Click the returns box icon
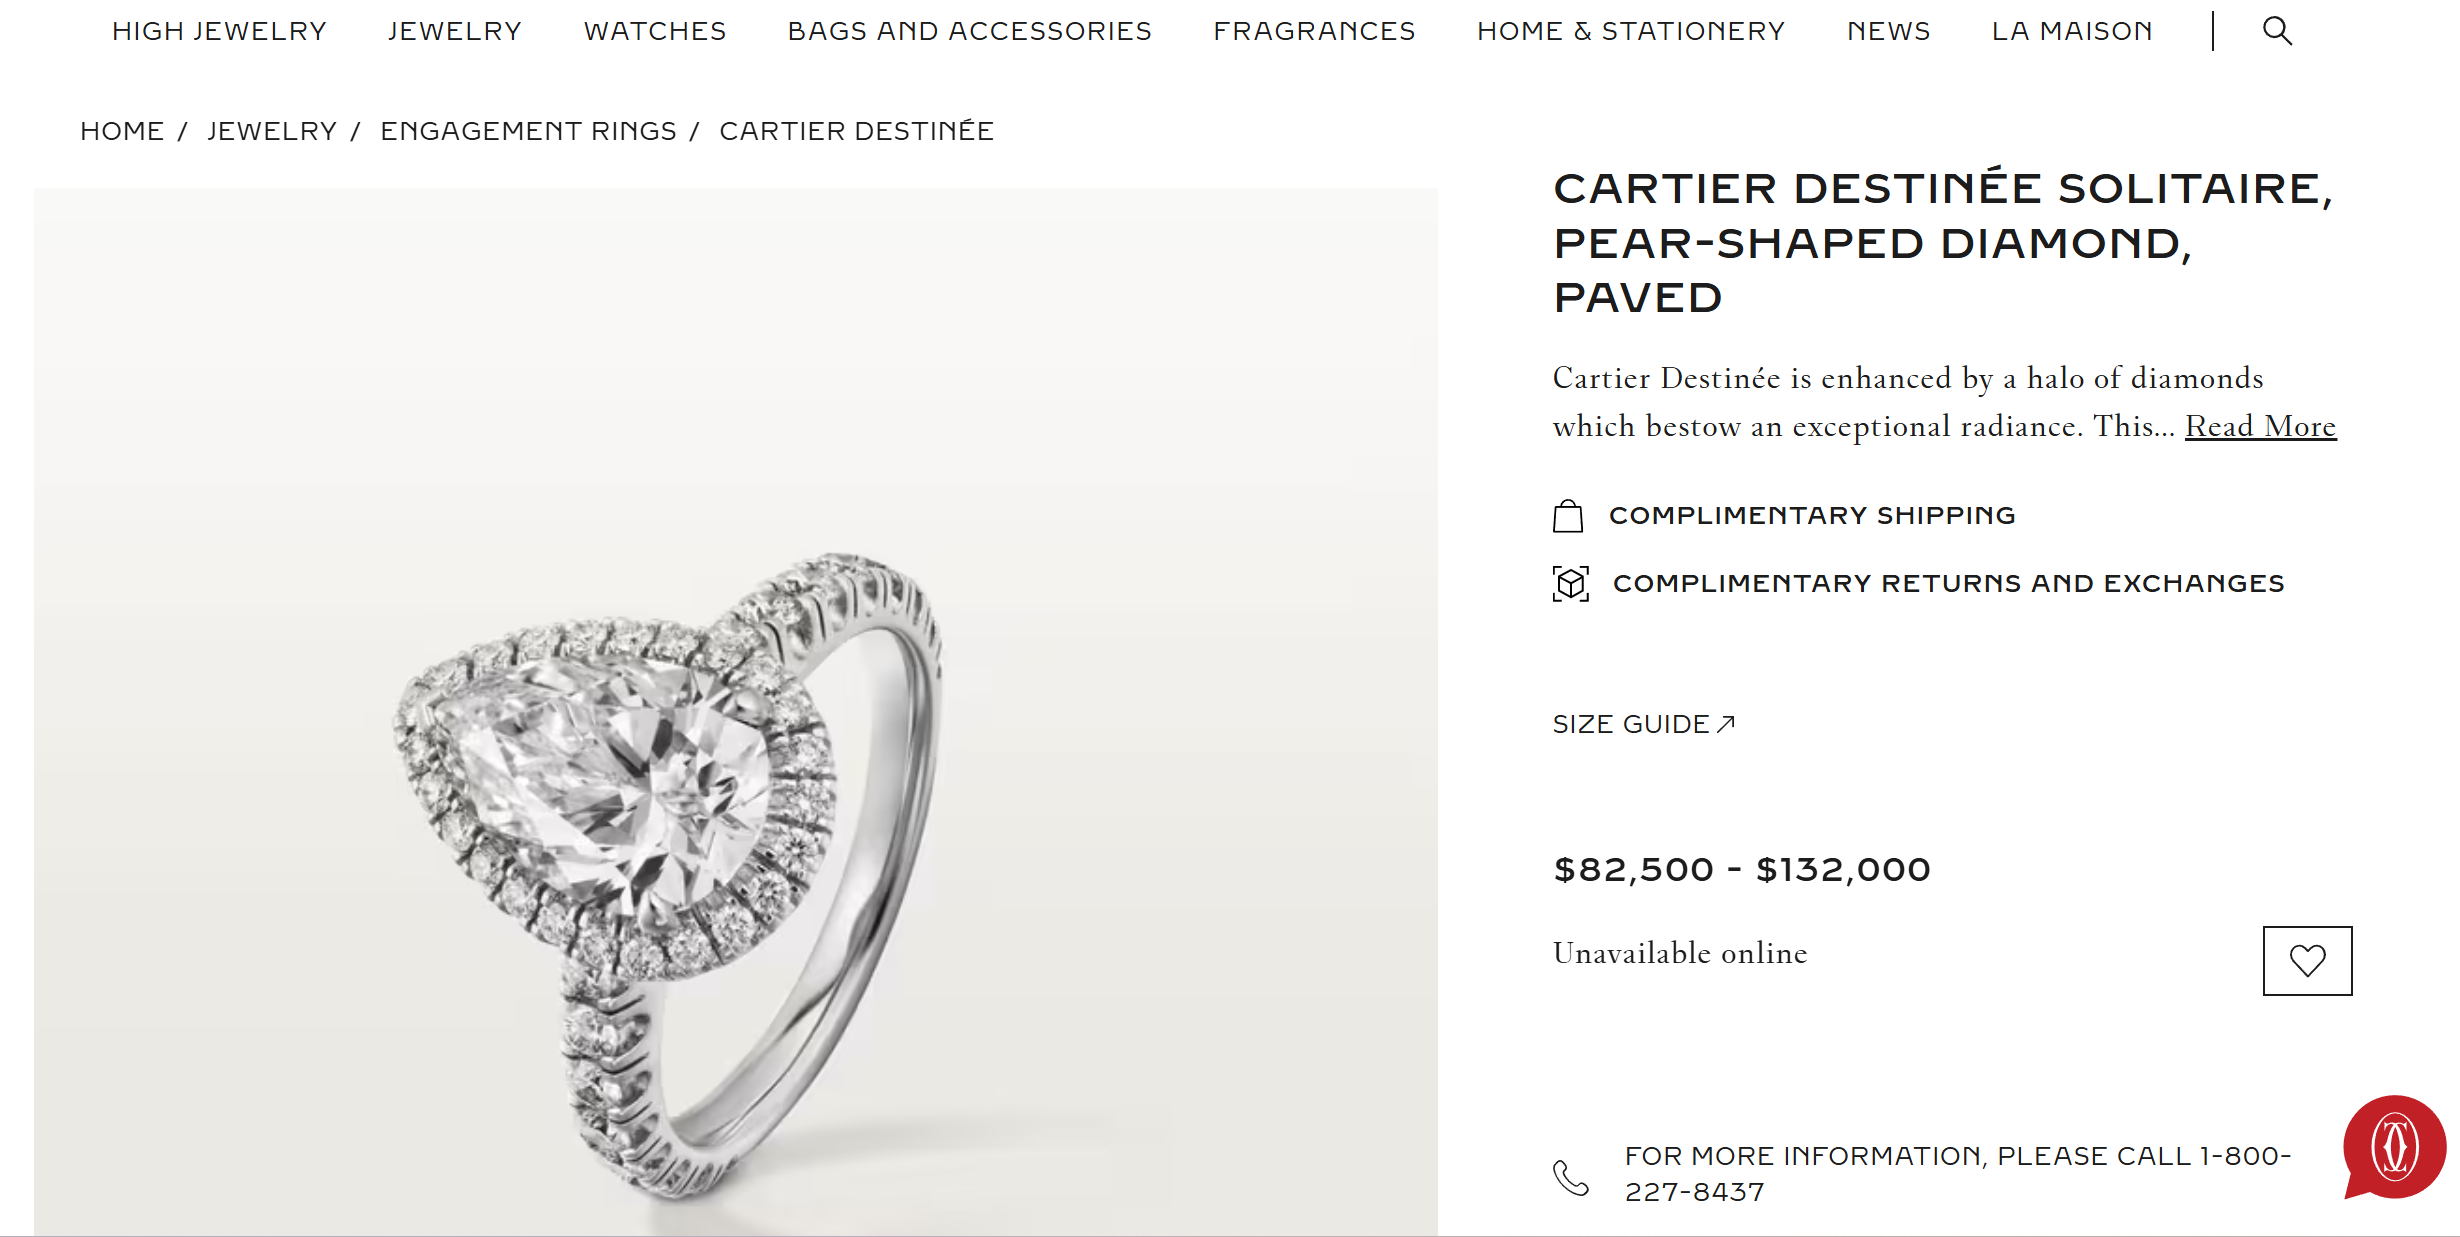The height and width of the screenshot is (1237, 2460). [x=1570, y=583]
